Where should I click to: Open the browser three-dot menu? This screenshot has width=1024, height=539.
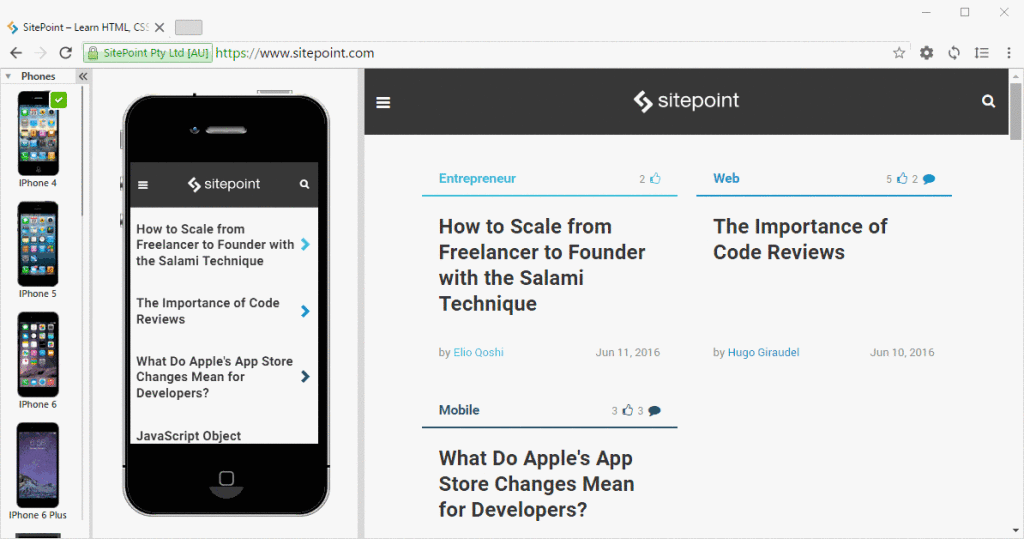(x=1009, y=53)
